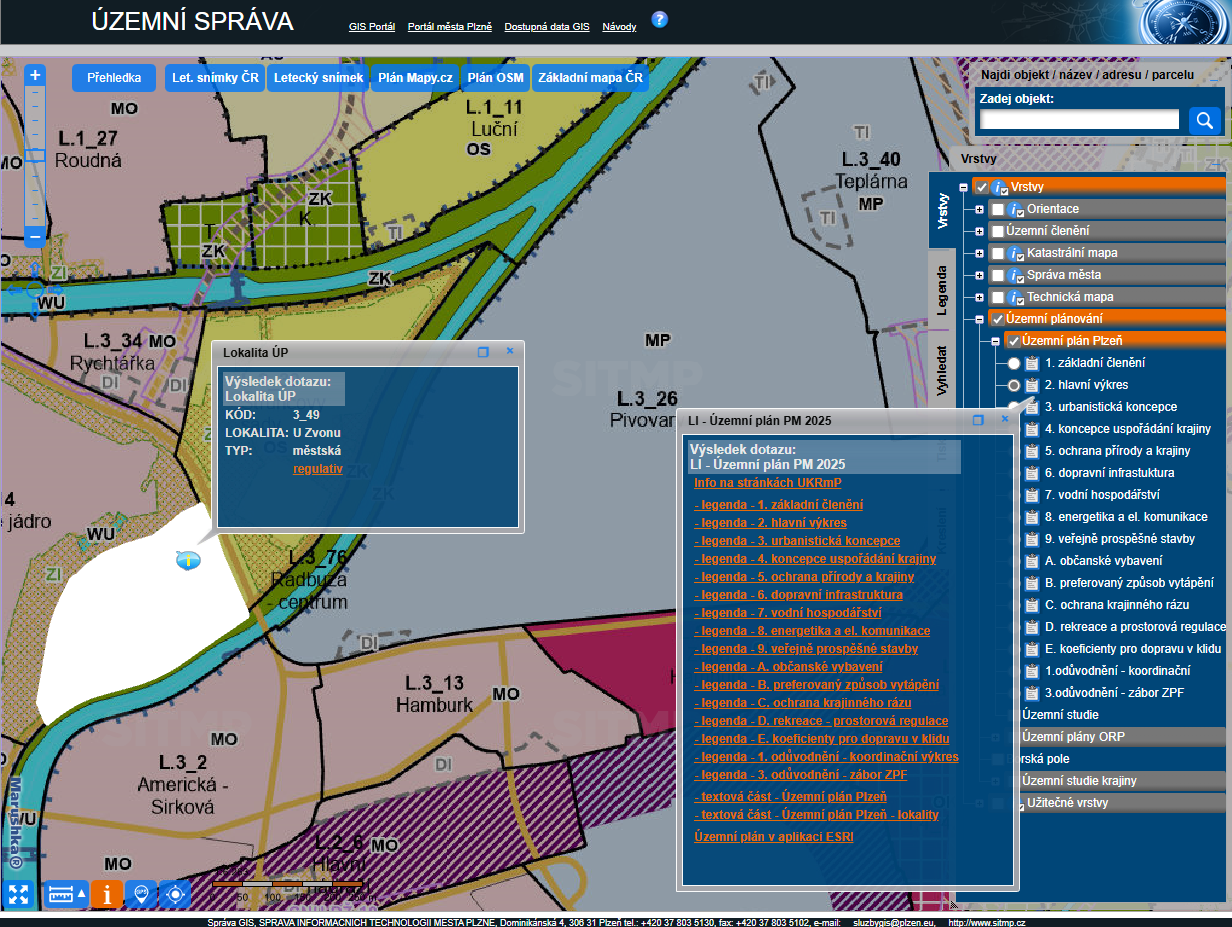Click the GPS location pin icon
Image resolution: width=1232 pixels, height=927 pixels.
[x=141, y=894]
